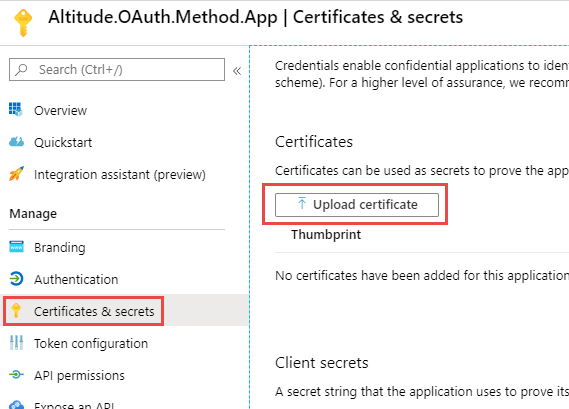The width and height of the screenshot is (569, 409).
Task: Click the Overview grid icon
Action: click(16, 109)
